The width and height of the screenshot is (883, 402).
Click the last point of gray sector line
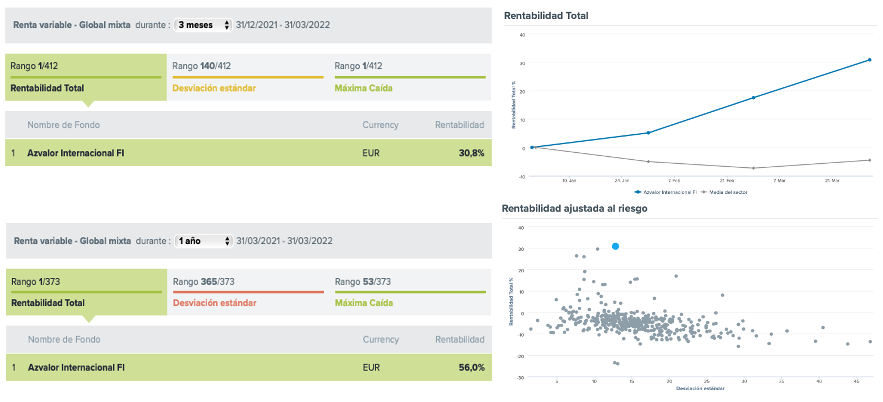870,160
